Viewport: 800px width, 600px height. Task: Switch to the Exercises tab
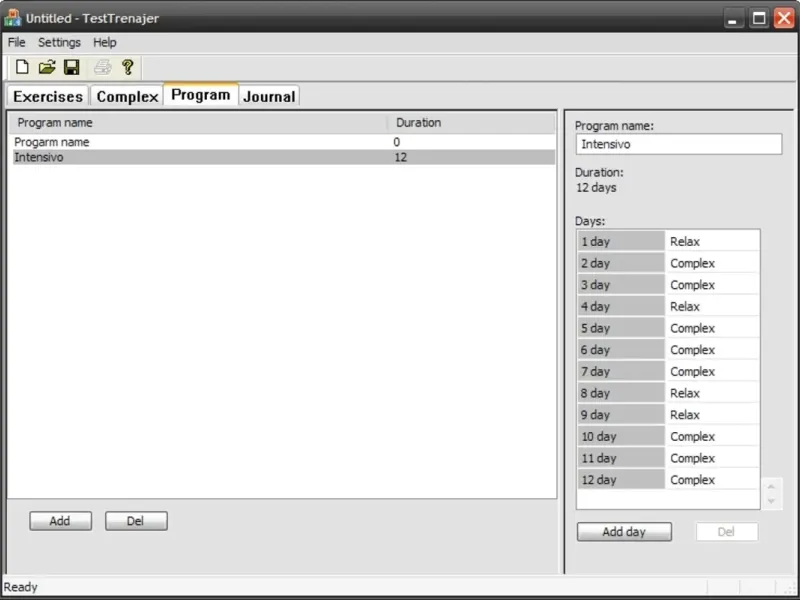(48, 96)
